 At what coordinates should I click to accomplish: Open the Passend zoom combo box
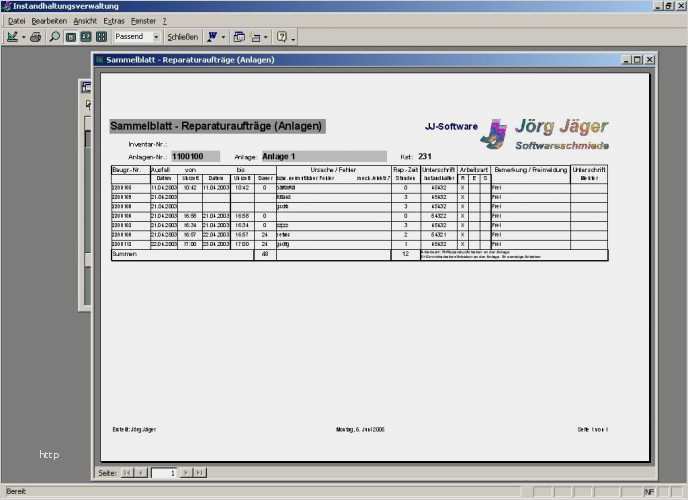(x=137, y=37)
